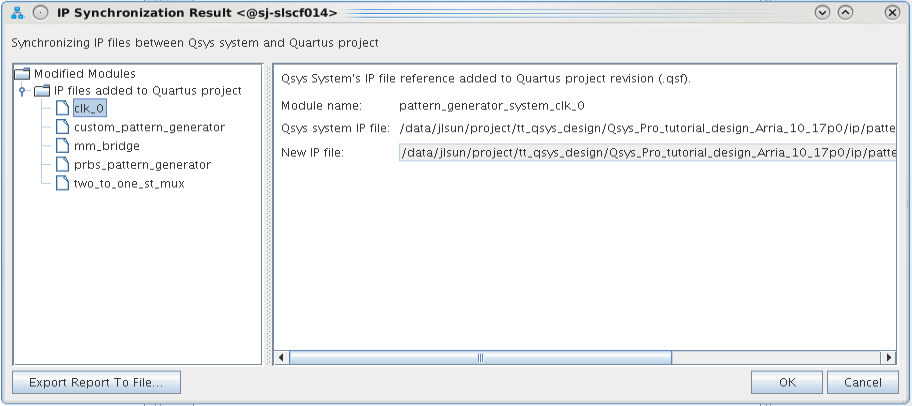Click the 'Synchronizing IP files' description text
Viewport: 912px width, 406px height.
[195, 43]
